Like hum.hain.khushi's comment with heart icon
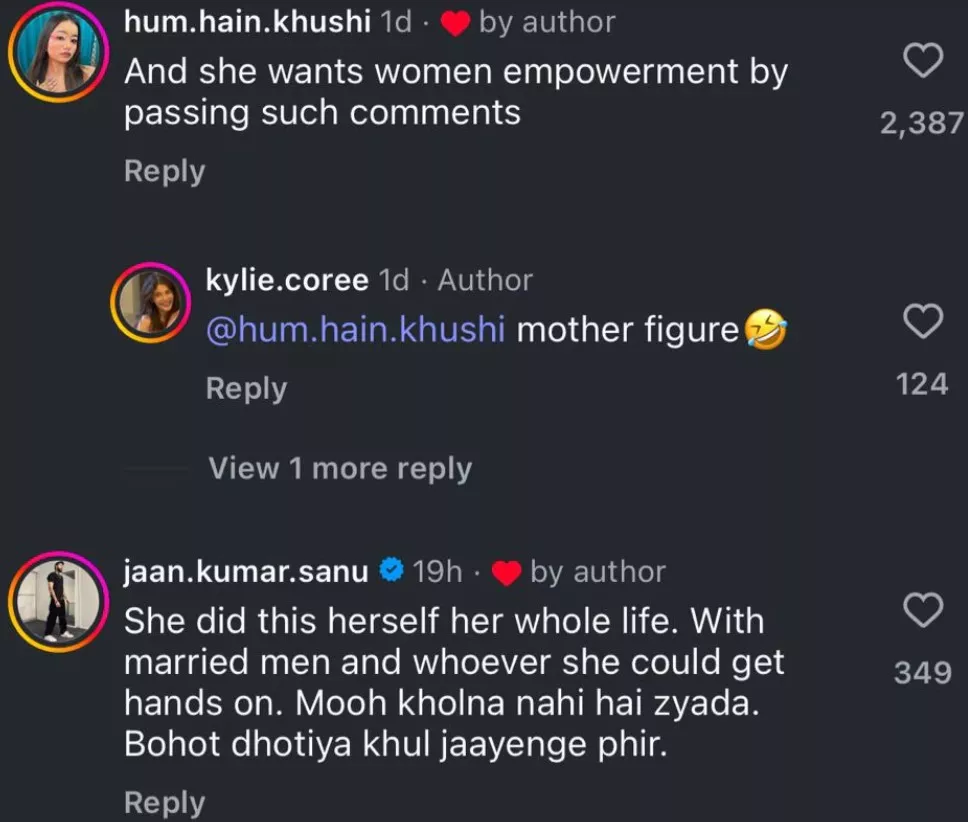The height and width of the screenshot is (822, 968). click(923, 62)
